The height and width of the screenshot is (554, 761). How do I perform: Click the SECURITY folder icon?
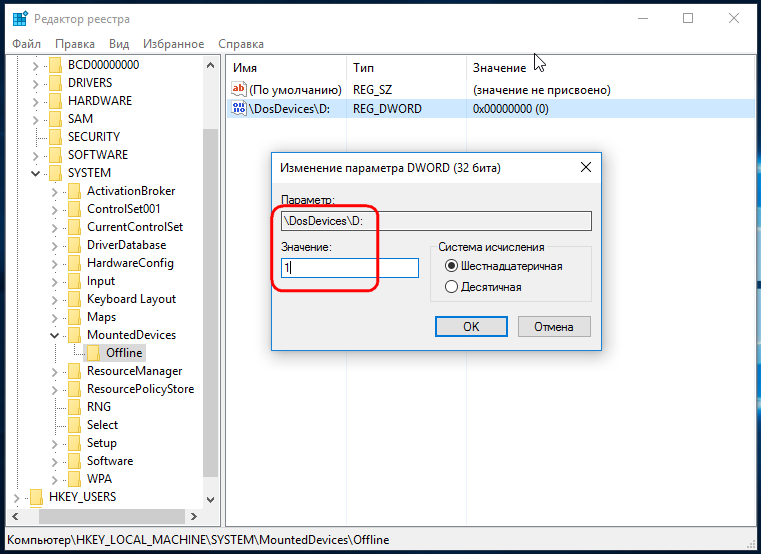[x=56, y=137]
